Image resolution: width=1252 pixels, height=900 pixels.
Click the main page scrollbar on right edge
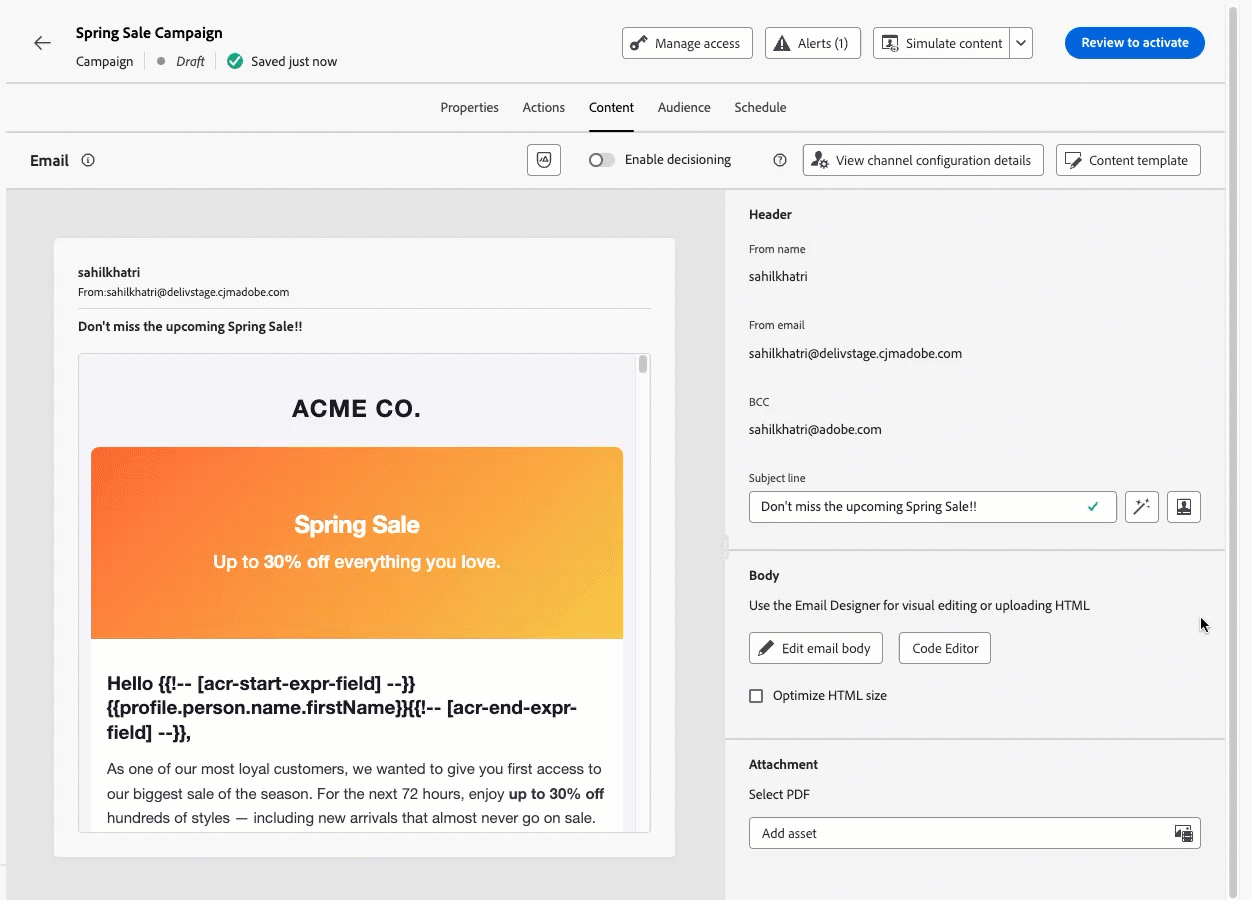click(x=1232, y=450)
